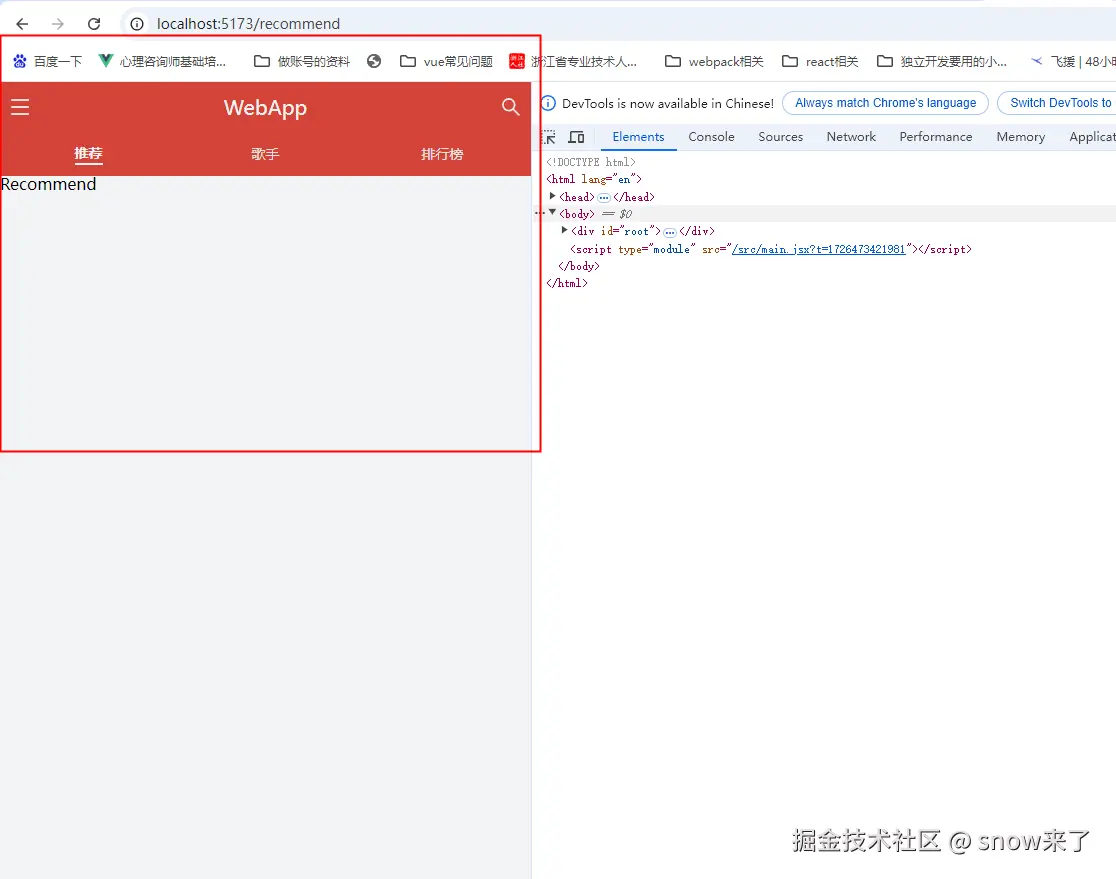Open the Application tab in DevTools
1116x879 pixels.
[1093, 137]
